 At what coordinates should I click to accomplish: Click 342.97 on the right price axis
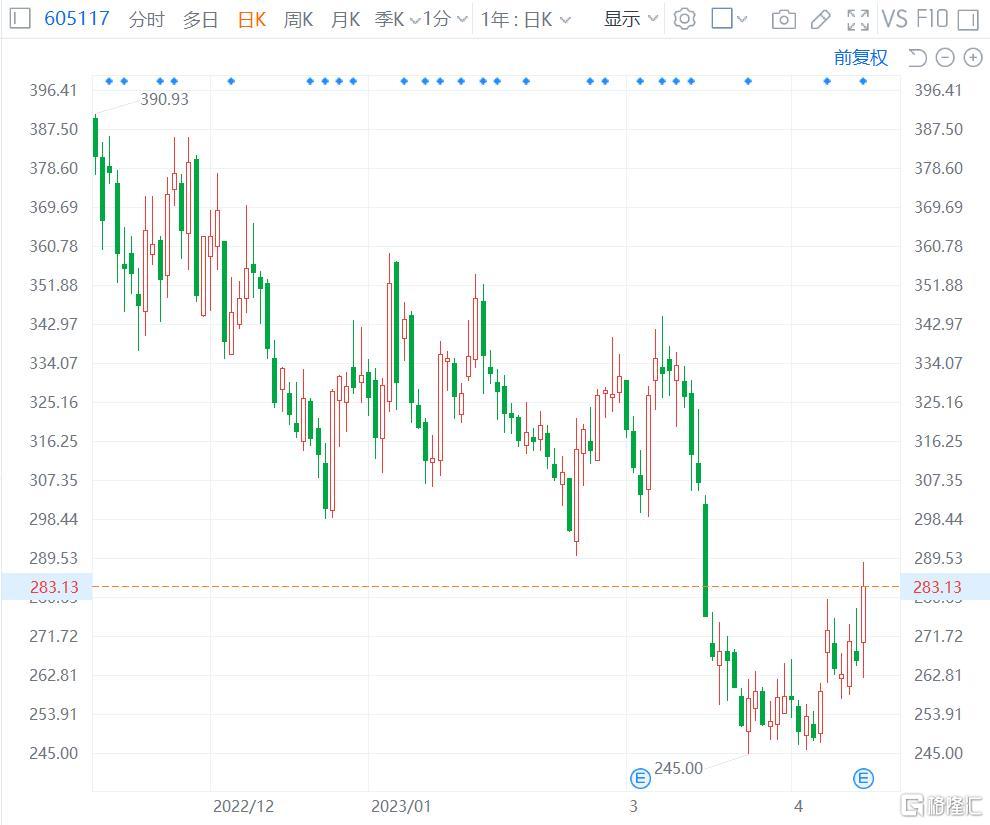pos(939,324)
